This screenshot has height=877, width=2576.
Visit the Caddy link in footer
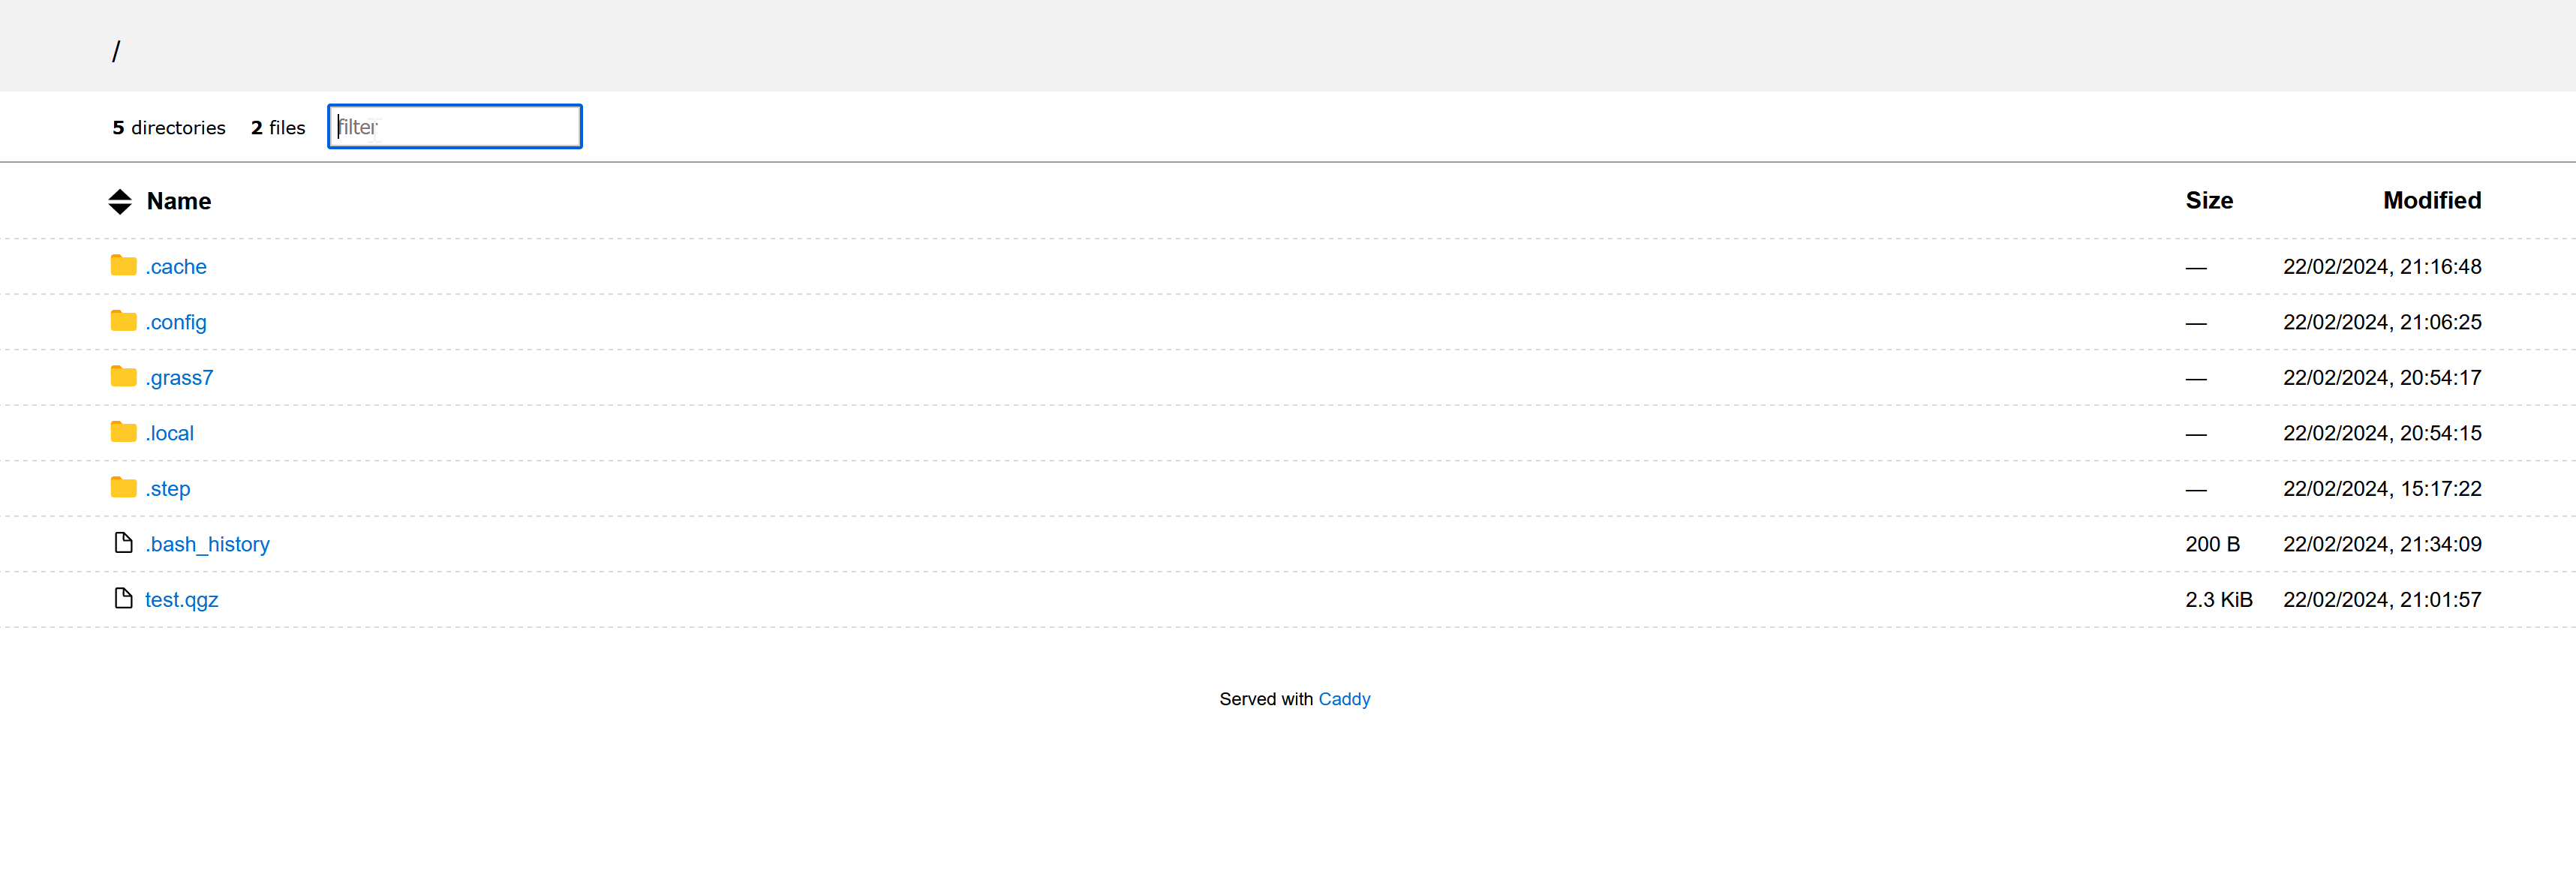pos(1343,699)
